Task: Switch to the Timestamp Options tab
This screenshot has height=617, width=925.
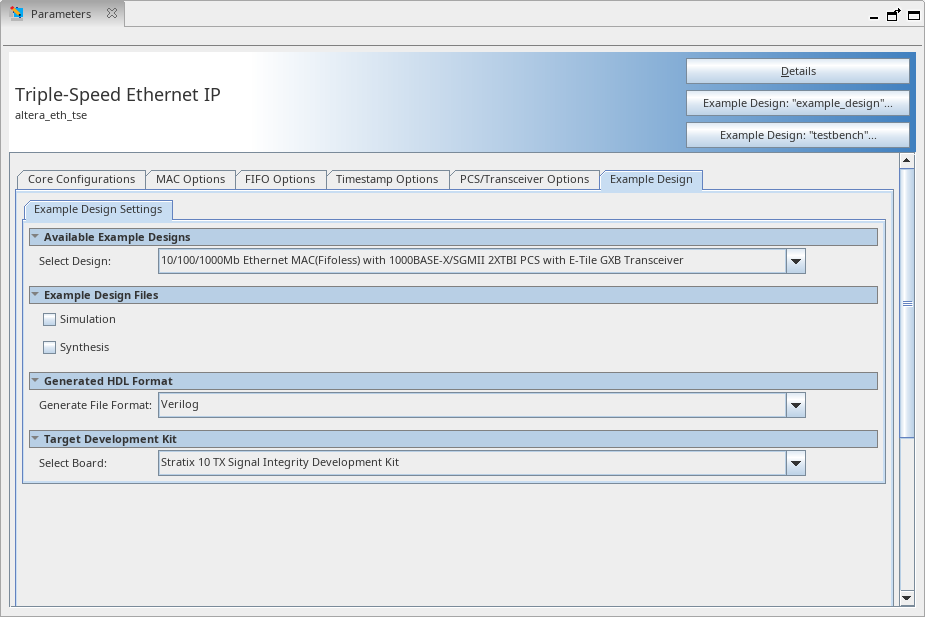Action: click(387, 179)
